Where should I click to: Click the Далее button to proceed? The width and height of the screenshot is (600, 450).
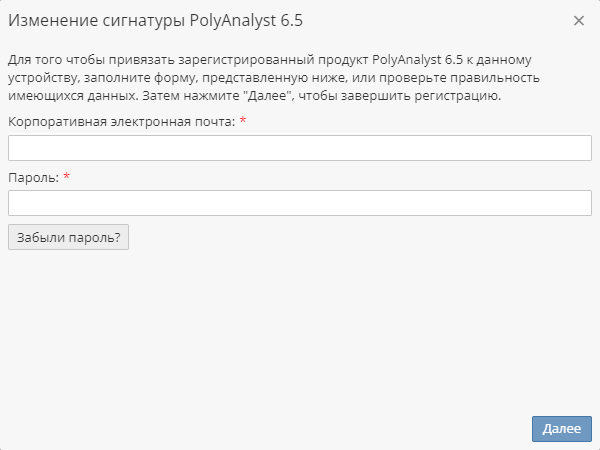(562, 429)
